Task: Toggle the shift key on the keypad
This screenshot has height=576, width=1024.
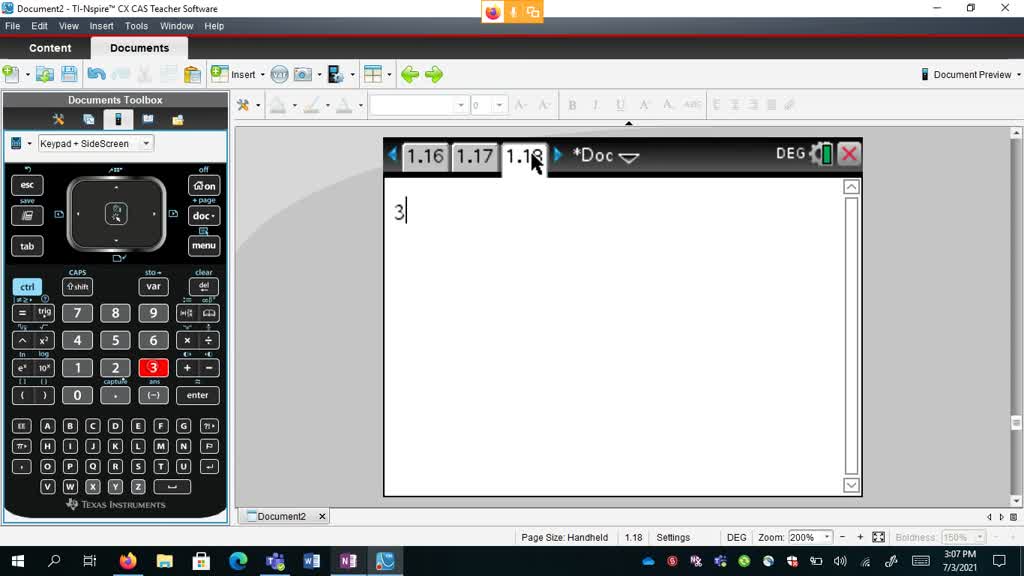Action: 77,286
